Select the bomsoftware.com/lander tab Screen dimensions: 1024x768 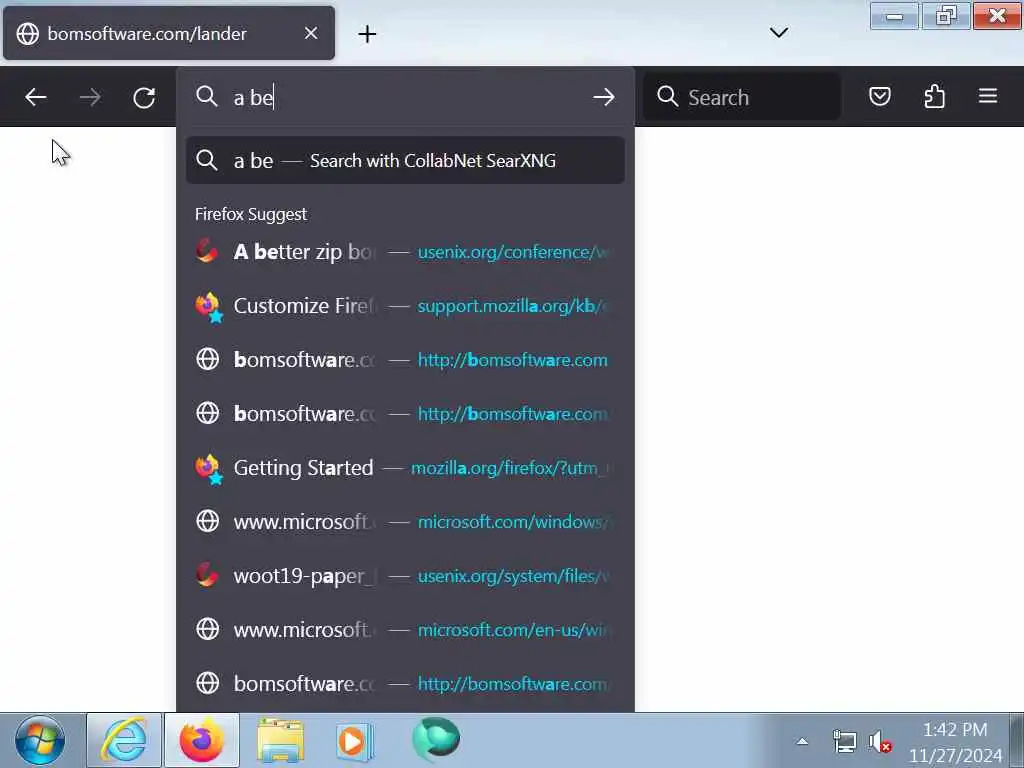pos(168,33)
